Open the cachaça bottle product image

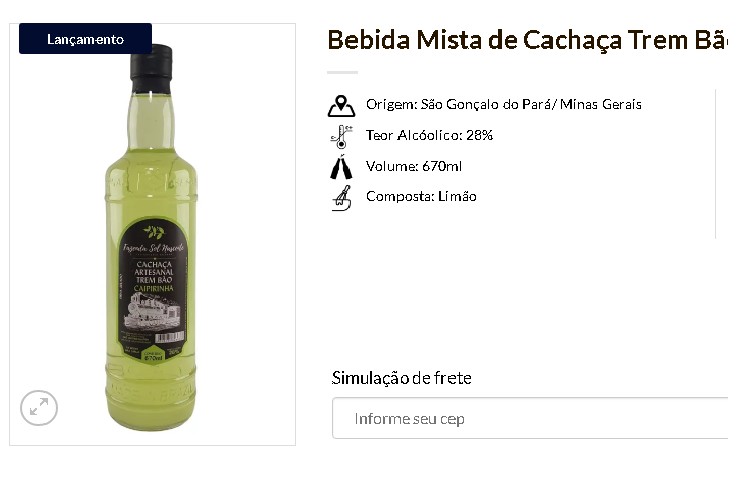[151, 237]
